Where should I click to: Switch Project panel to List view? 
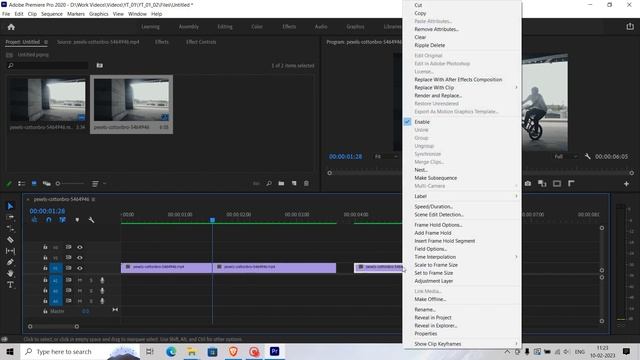click(x=22, y=184)
